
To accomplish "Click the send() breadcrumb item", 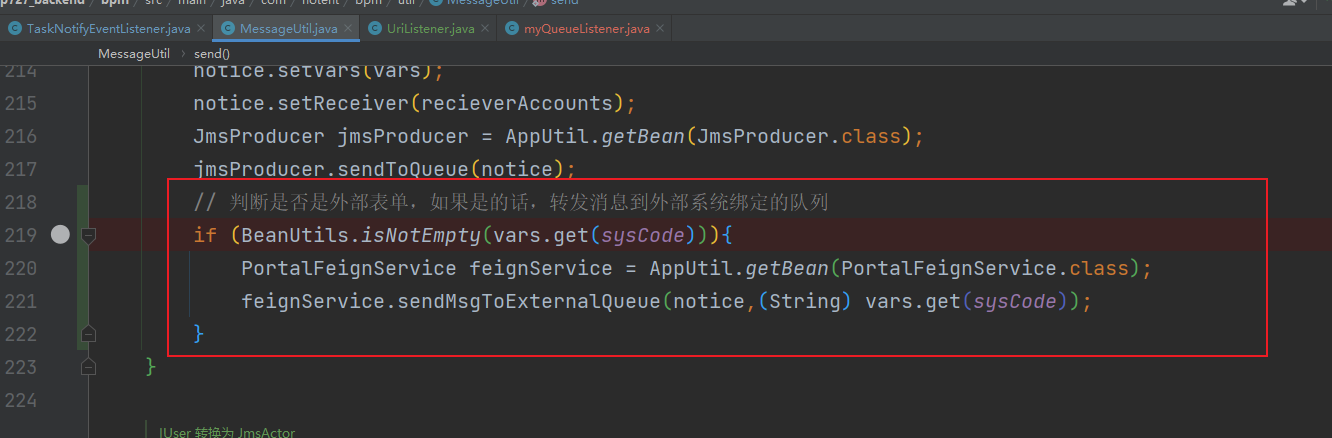I will pyautogui.click(x=212, y=53).
